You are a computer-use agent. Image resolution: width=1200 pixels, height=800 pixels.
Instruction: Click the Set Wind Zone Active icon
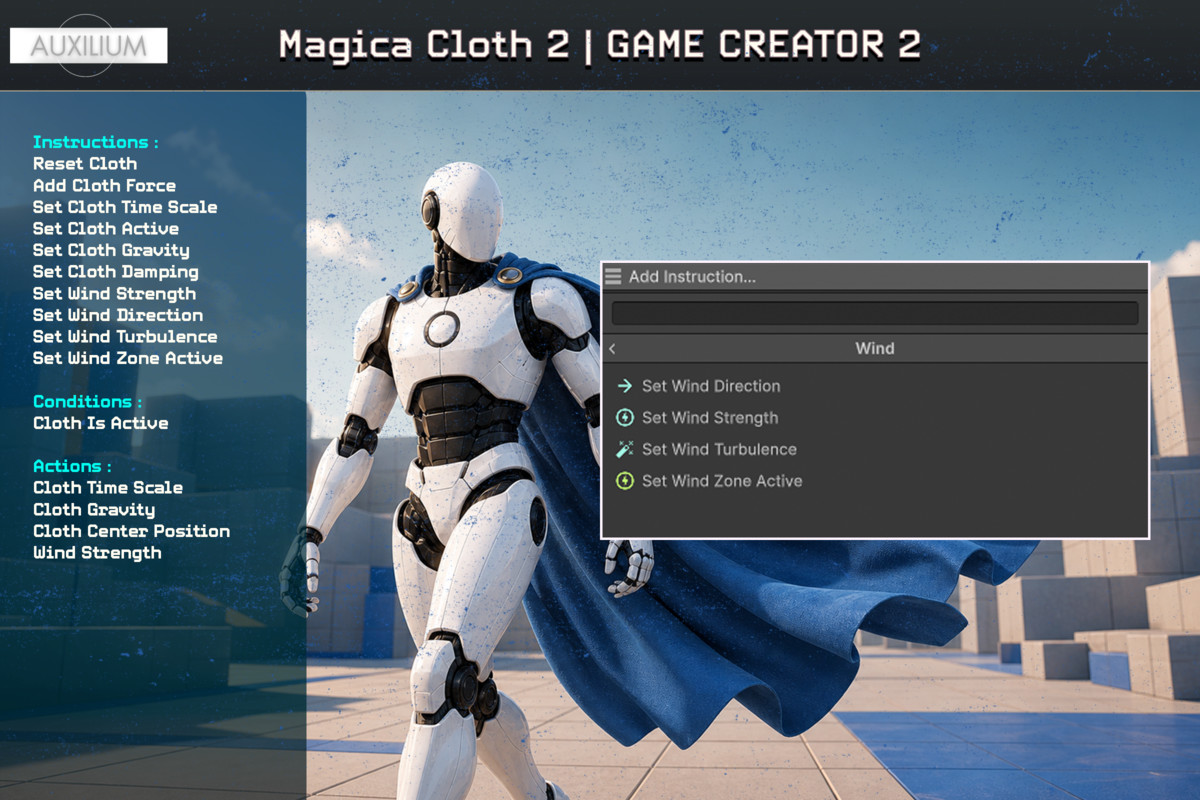pyautogui.click(x=625, y=481)
